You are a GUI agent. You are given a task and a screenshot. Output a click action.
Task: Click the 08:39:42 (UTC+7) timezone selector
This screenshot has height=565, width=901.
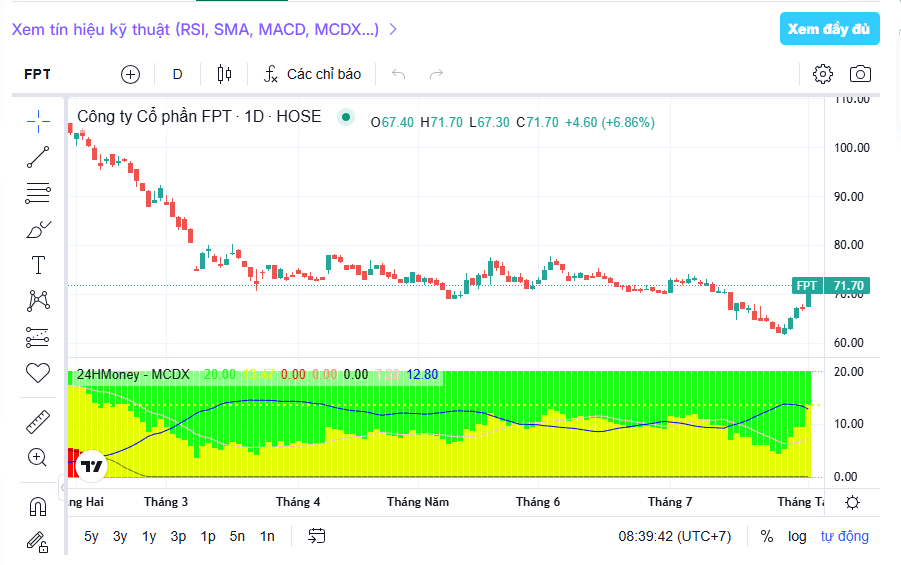[x=675, y=536]
